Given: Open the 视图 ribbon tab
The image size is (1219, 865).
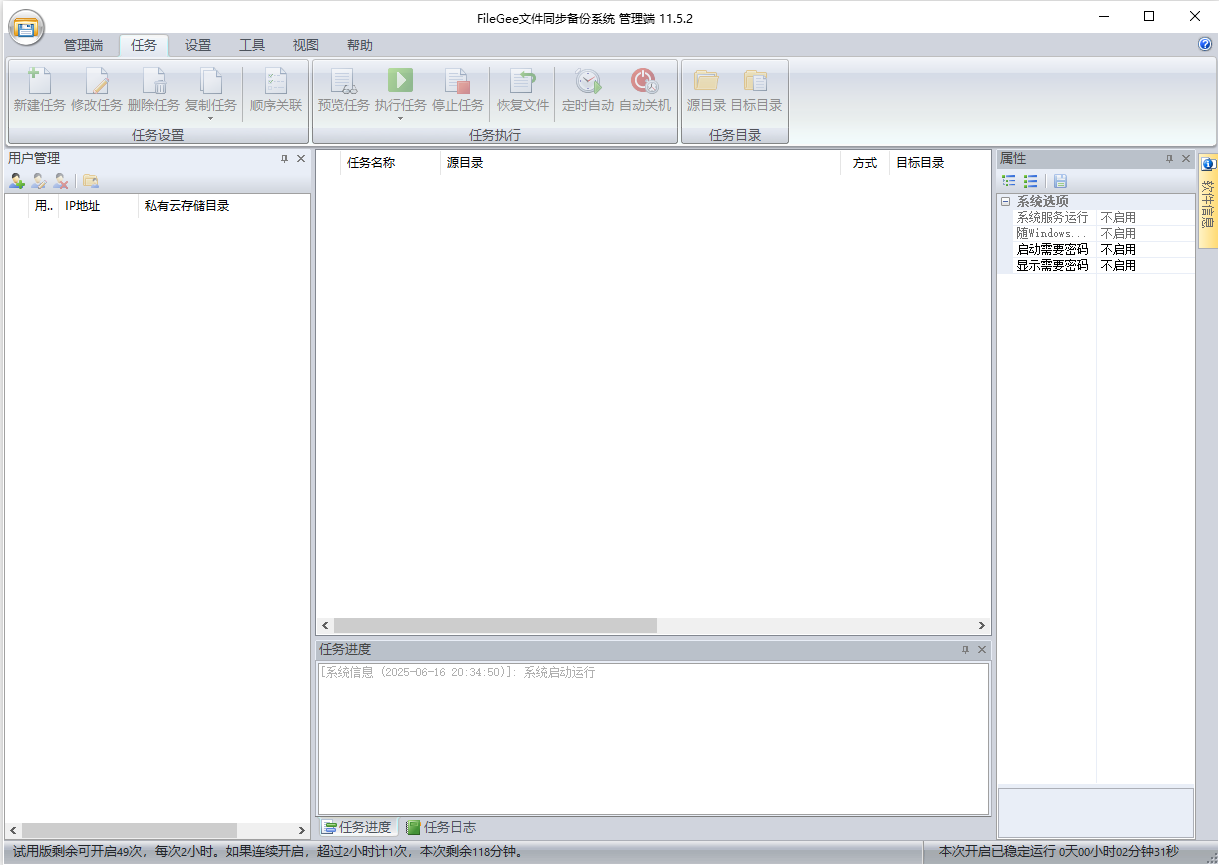Looking at the screenshot, I should (306, 45).
